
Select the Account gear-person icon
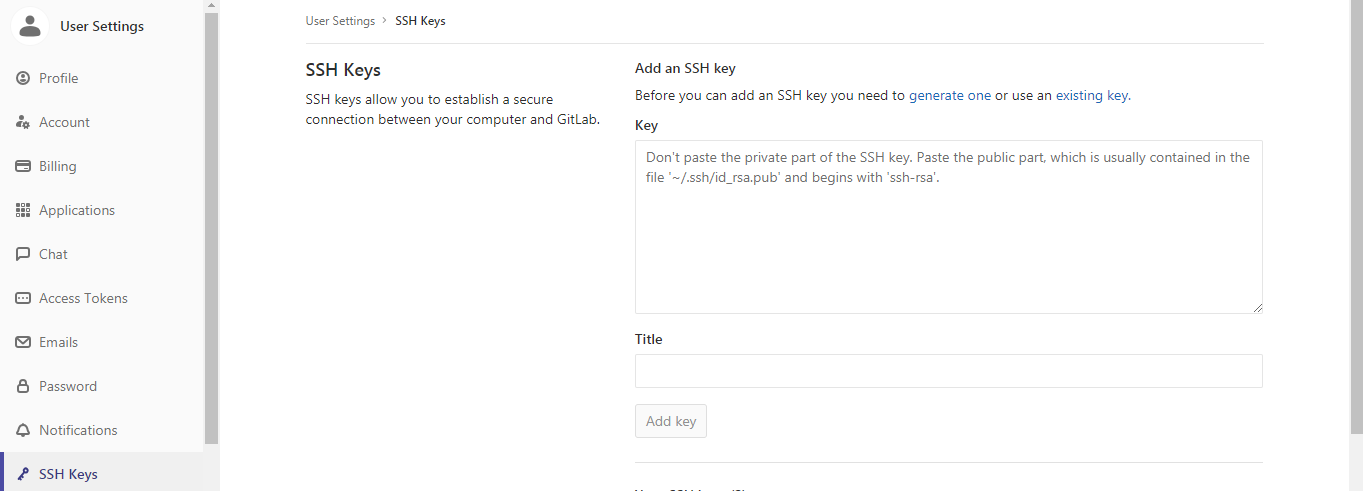click(23, 122)
